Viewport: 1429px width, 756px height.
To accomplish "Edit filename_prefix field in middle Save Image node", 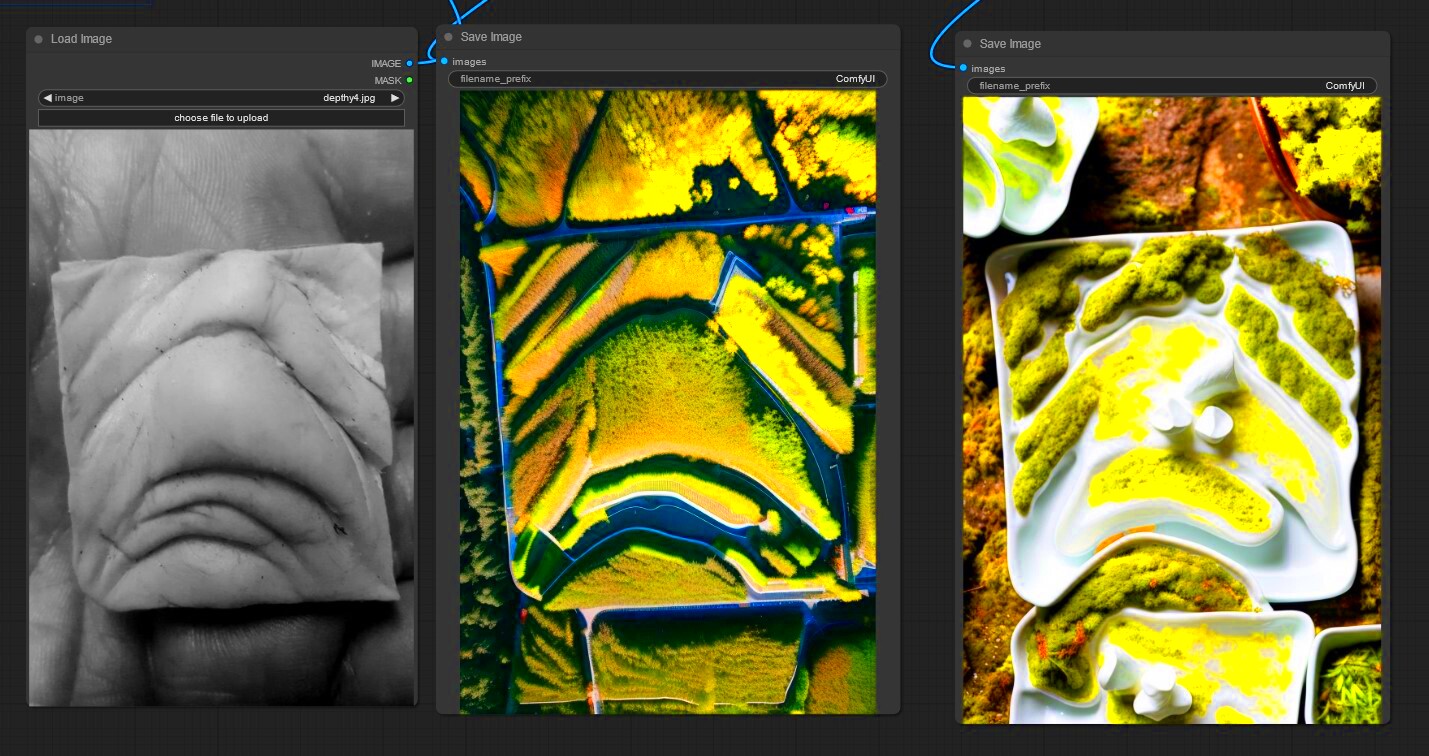I will (x=667, y=79).
